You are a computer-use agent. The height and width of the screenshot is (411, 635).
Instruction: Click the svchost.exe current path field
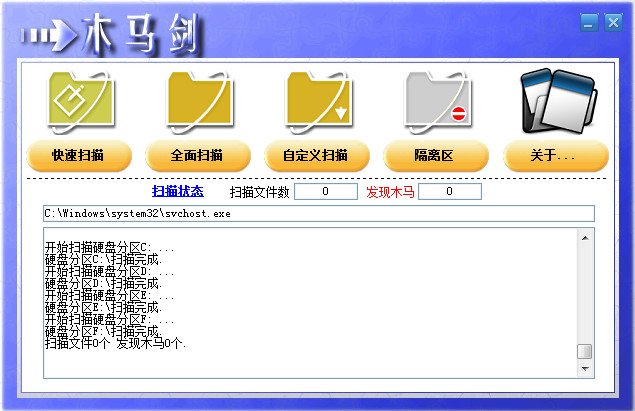pyautogui.click(x=319, y=213)
